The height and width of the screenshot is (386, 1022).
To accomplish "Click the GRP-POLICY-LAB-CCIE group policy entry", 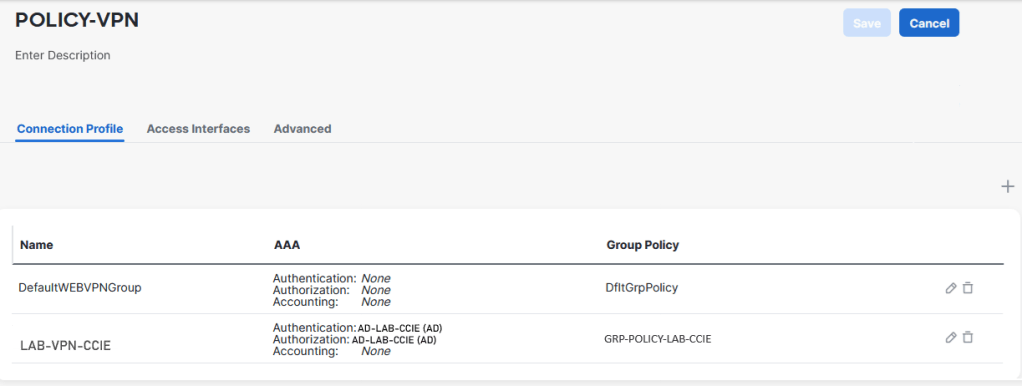I will (x=658, y=339).
